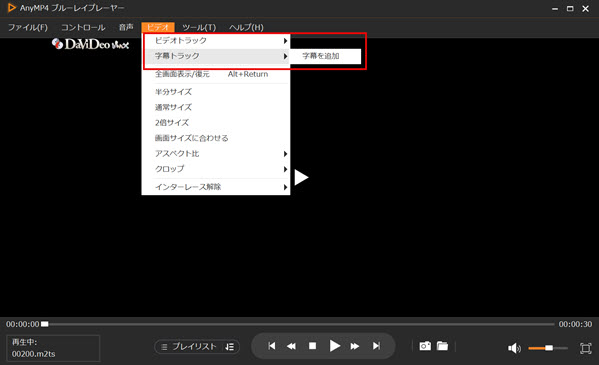Click the 00:00:00 elapsed time
Viewport: 599px width, 365px height.
[23, 324]
